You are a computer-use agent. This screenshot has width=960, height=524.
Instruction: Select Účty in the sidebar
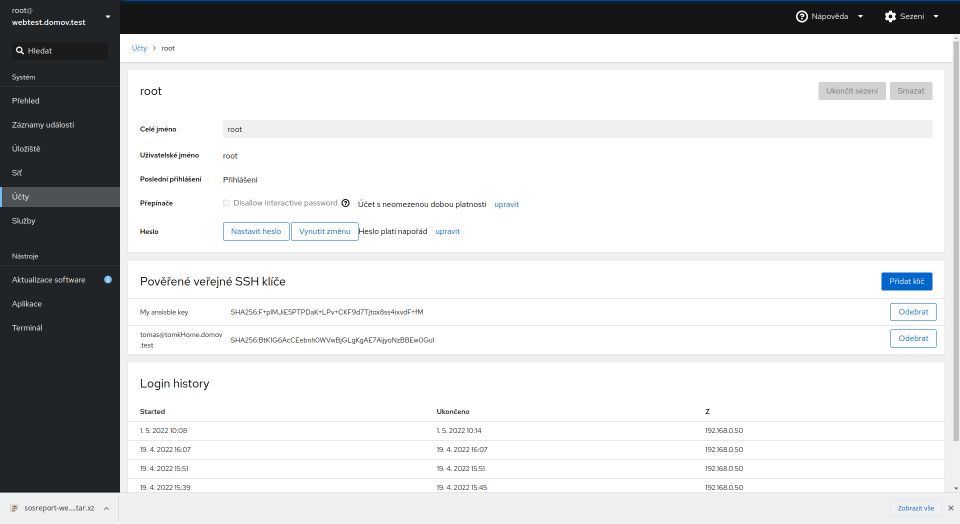click(x=60, y=196)
